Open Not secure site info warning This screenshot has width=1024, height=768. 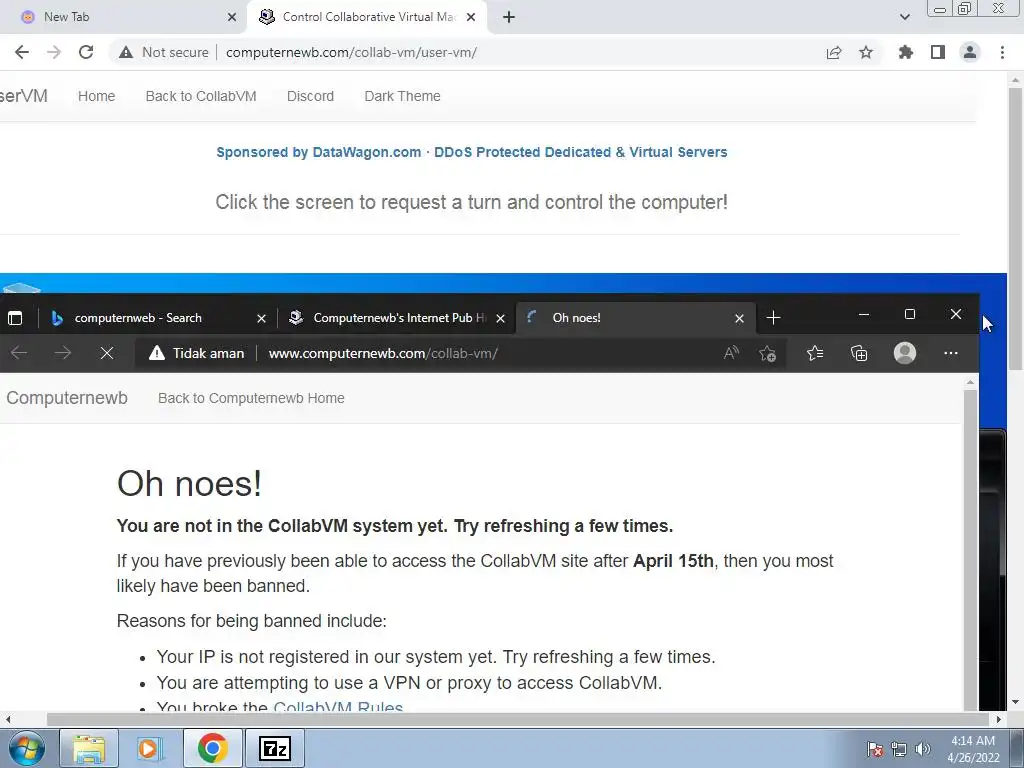(163, 52)
